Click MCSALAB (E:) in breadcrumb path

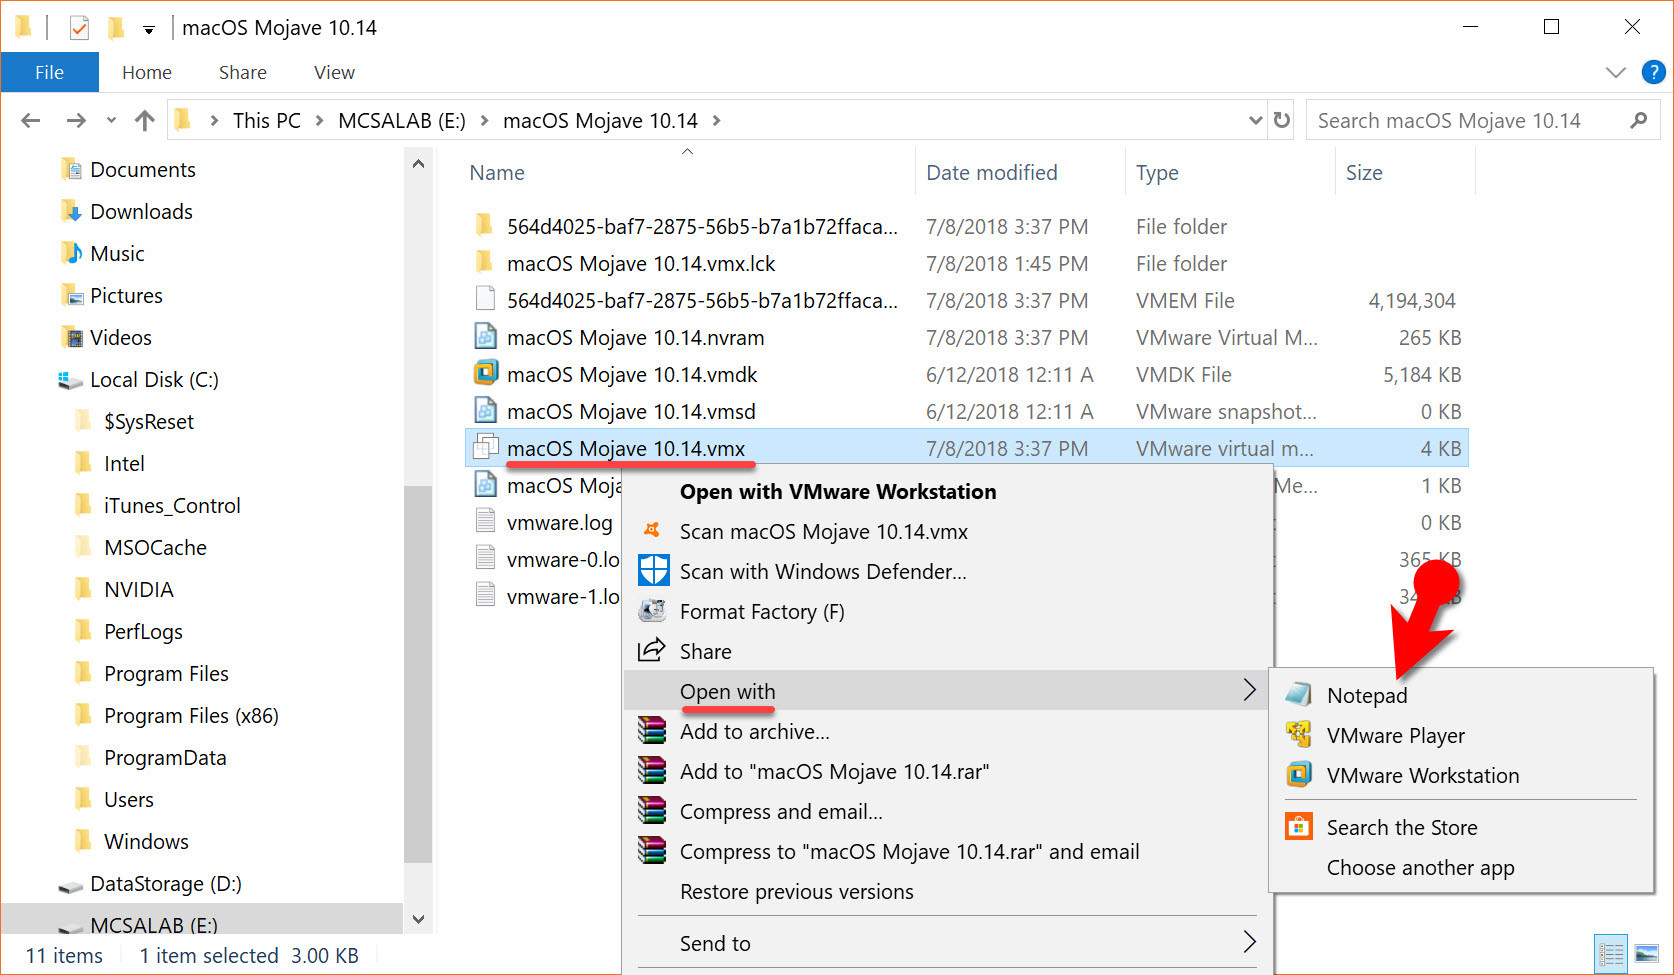[x=402, y=120]
